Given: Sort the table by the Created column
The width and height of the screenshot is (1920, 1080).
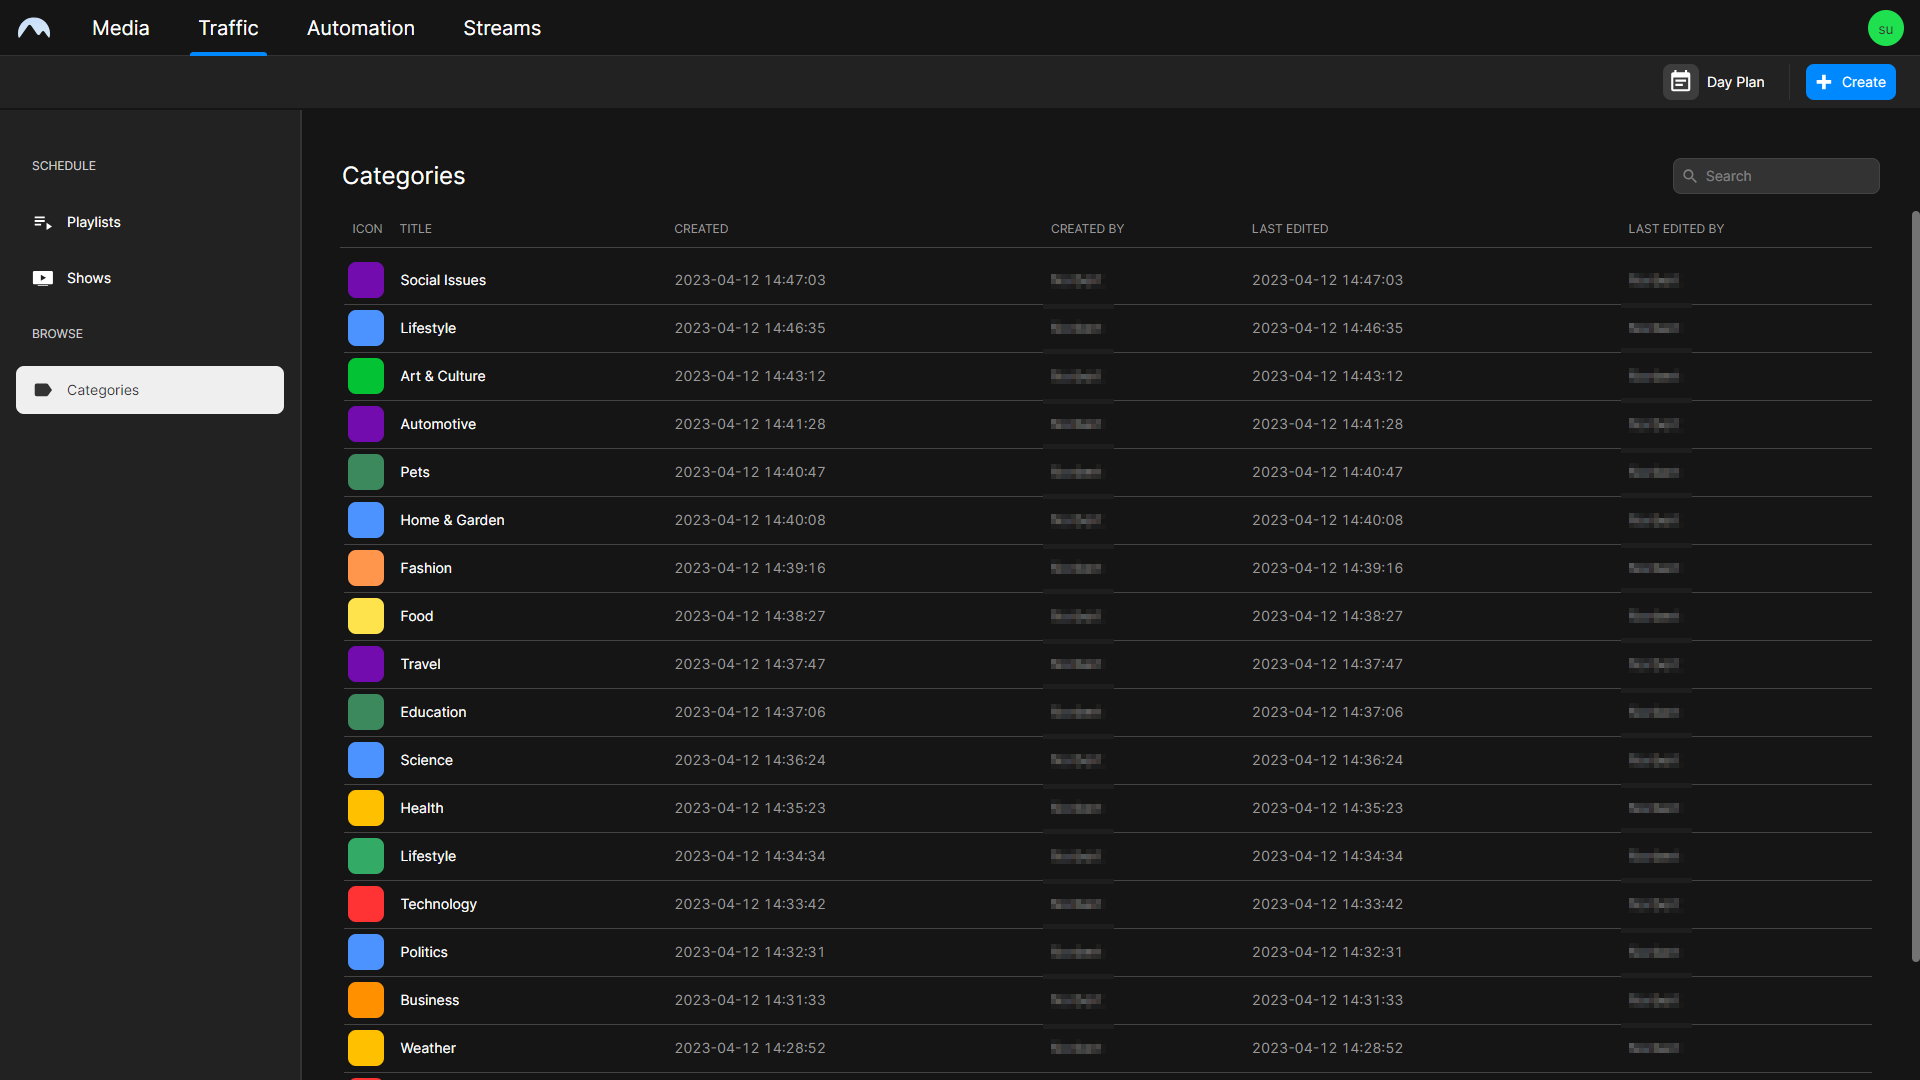Looking at the screenshot, I should click(701, 229).
